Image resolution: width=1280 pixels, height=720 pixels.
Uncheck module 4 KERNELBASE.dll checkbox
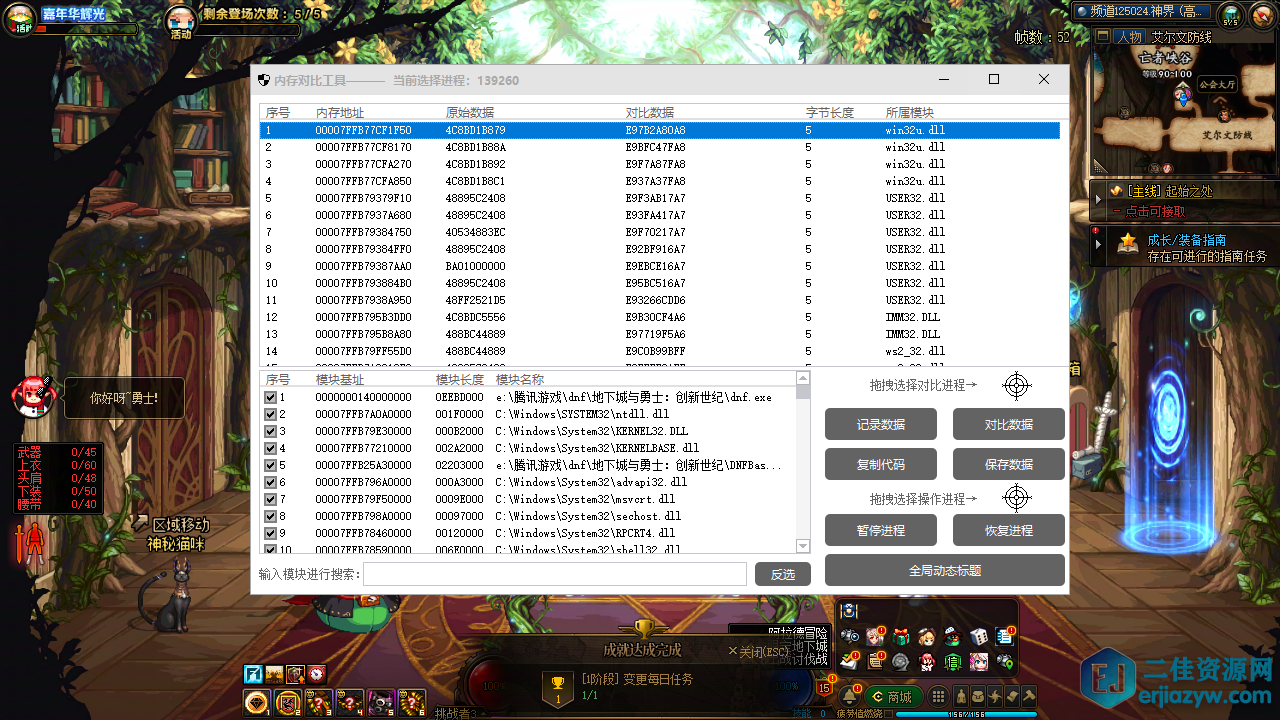(270, 448)
